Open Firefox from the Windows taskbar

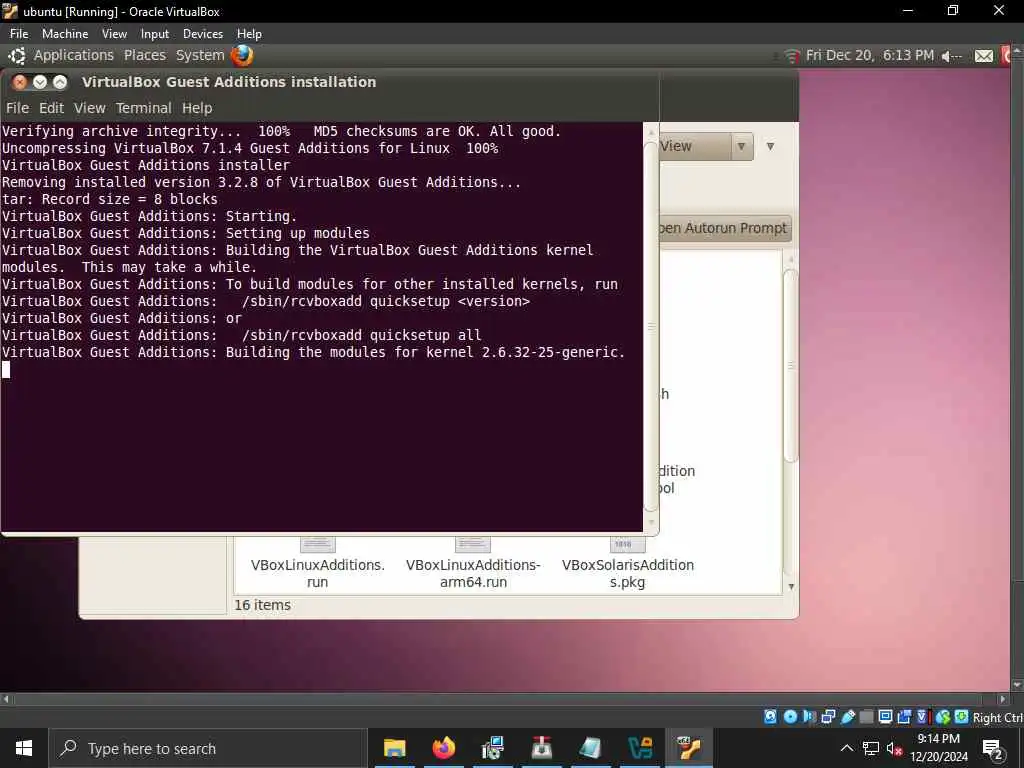[443, 748]
